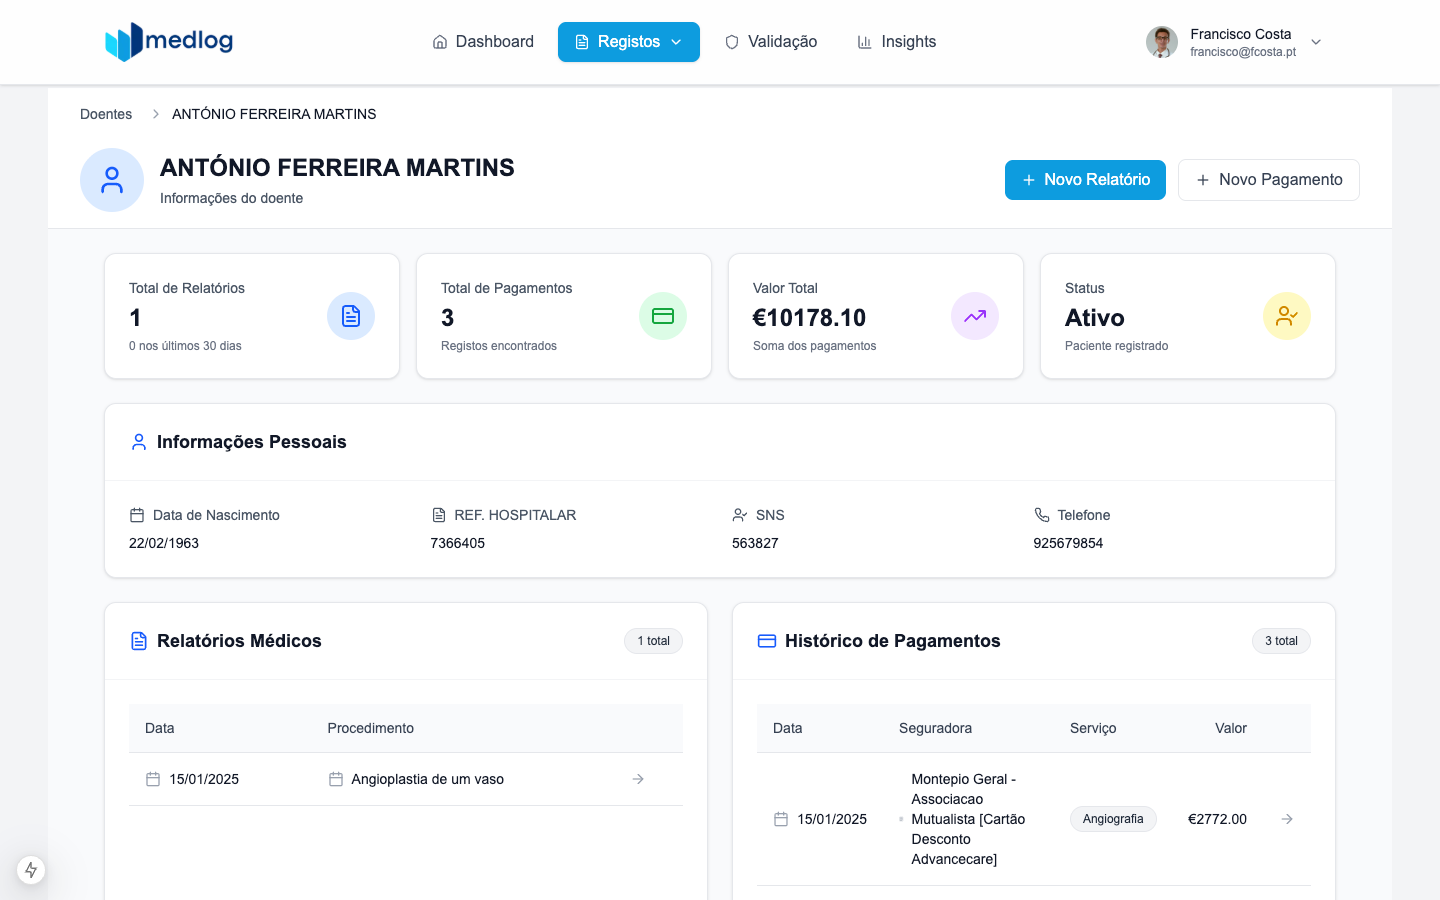Open the Angioplastia report row arrow
This screenshot has width=1440, height=900.
point(638,779)
